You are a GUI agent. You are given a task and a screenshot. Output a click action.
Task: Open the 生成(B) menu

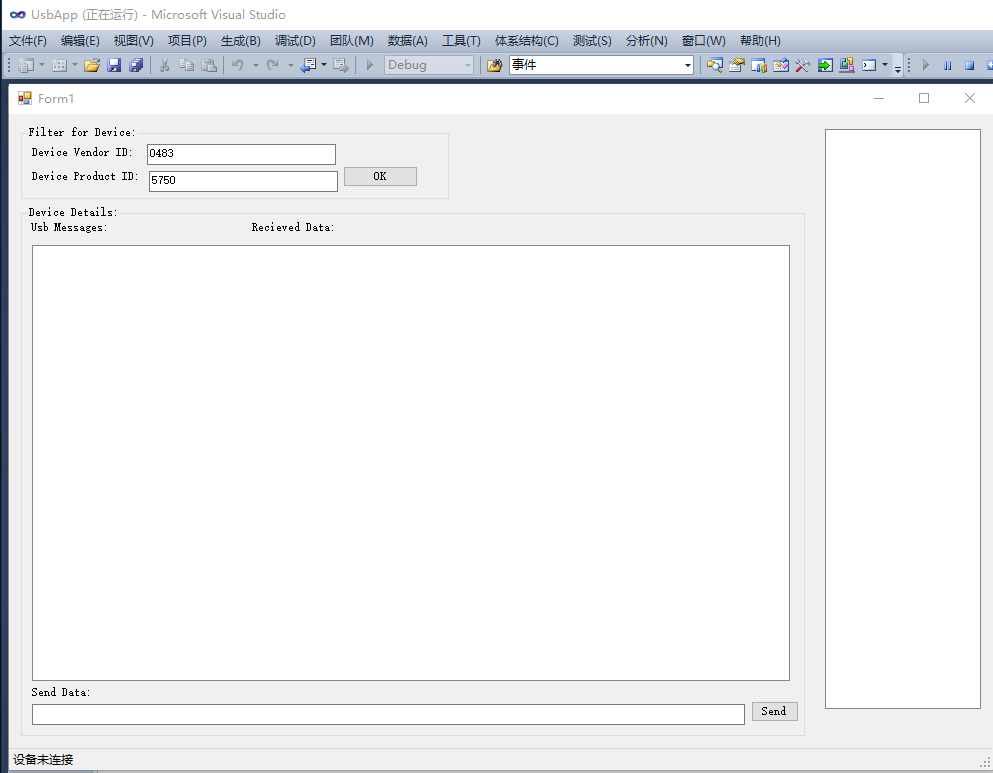pyautogui.click(x=241, y=41)
